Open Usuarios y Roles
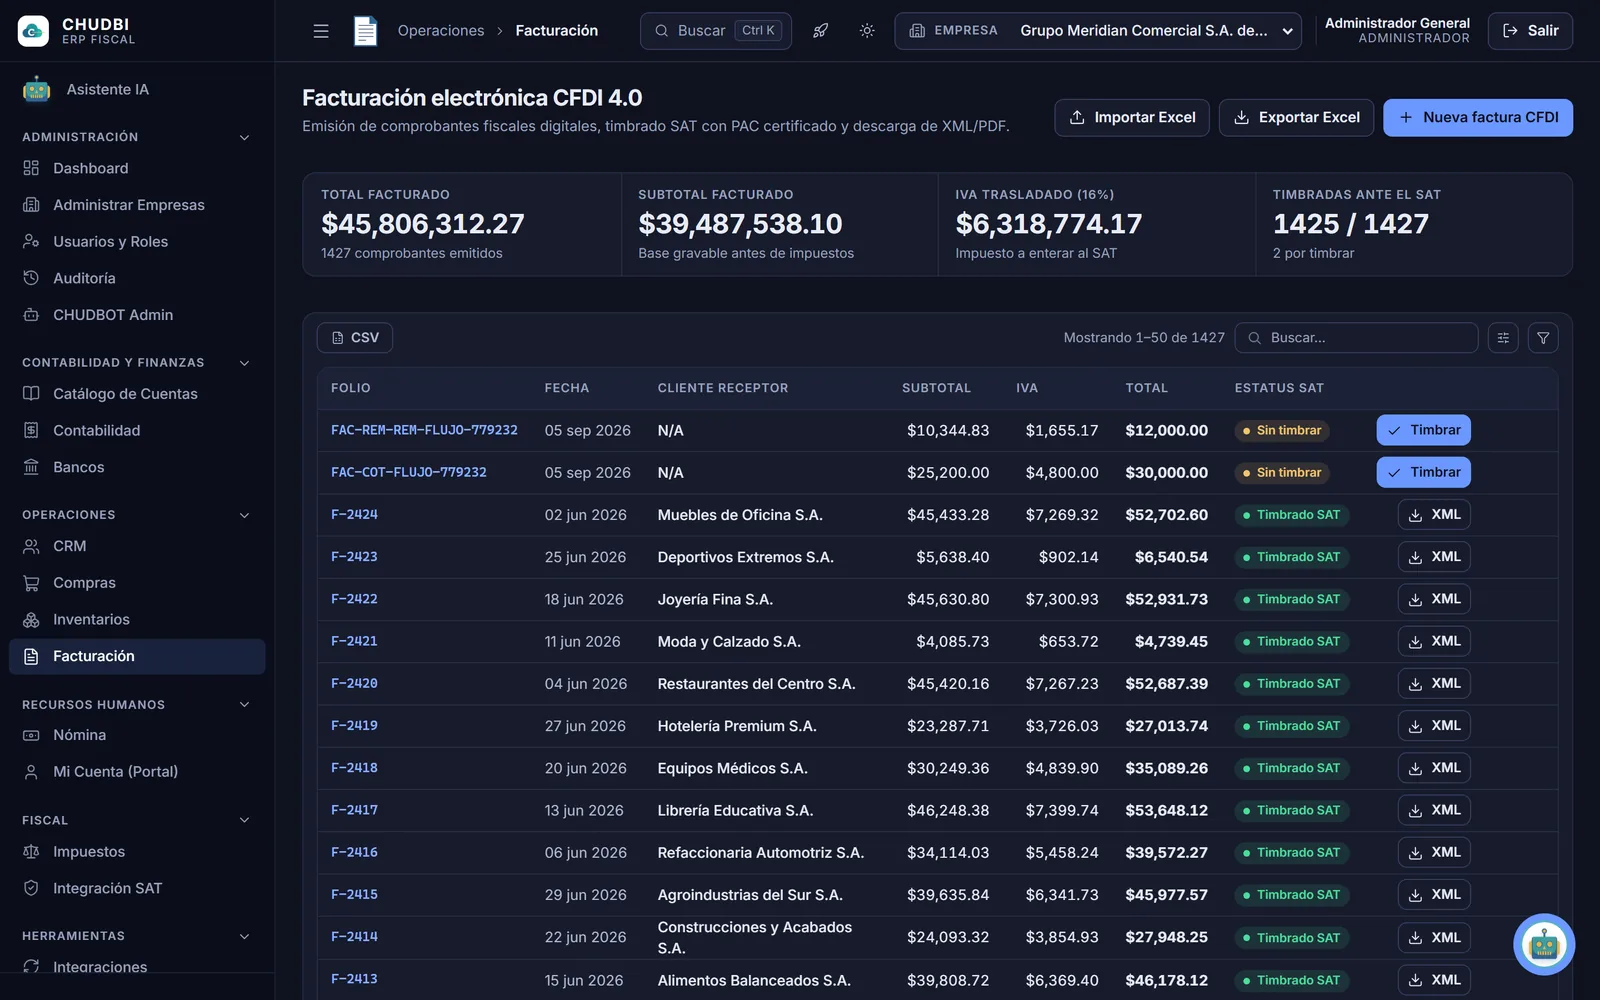This screenshot has height=1000, width=1600. point(137,241)
